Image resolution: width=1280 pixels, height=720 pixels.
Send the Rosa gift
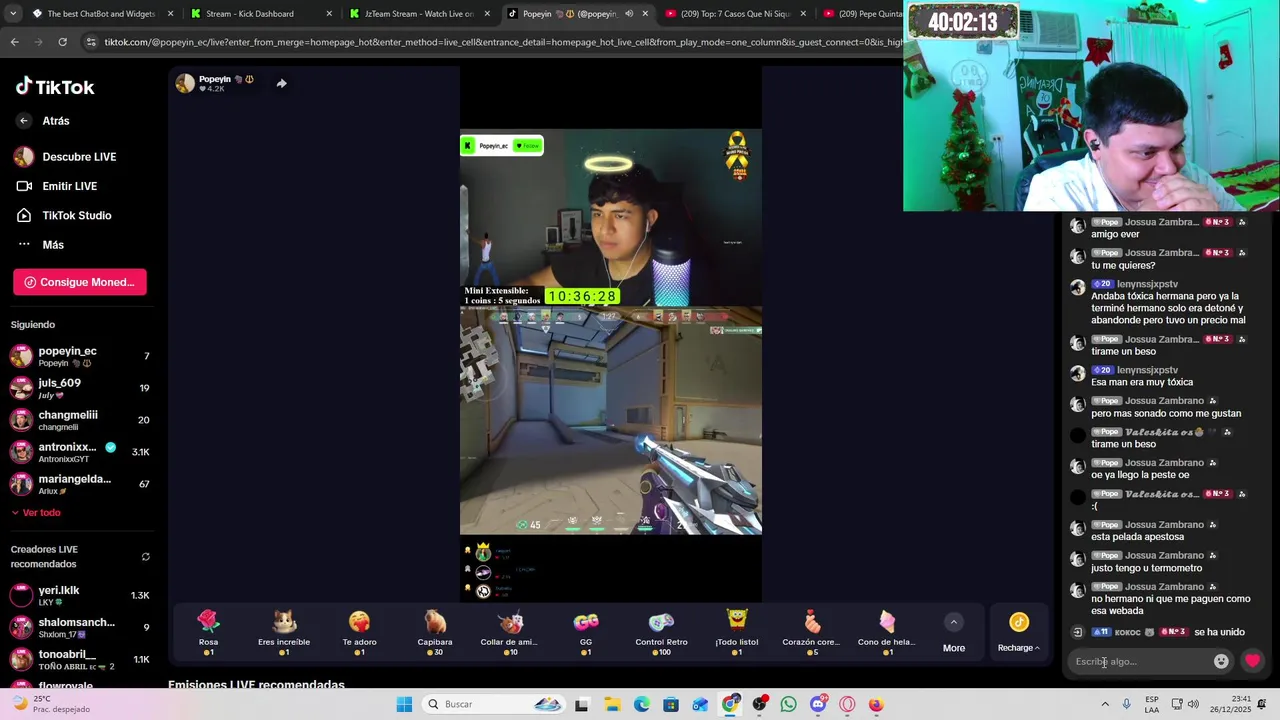click(x=208, y=632)
